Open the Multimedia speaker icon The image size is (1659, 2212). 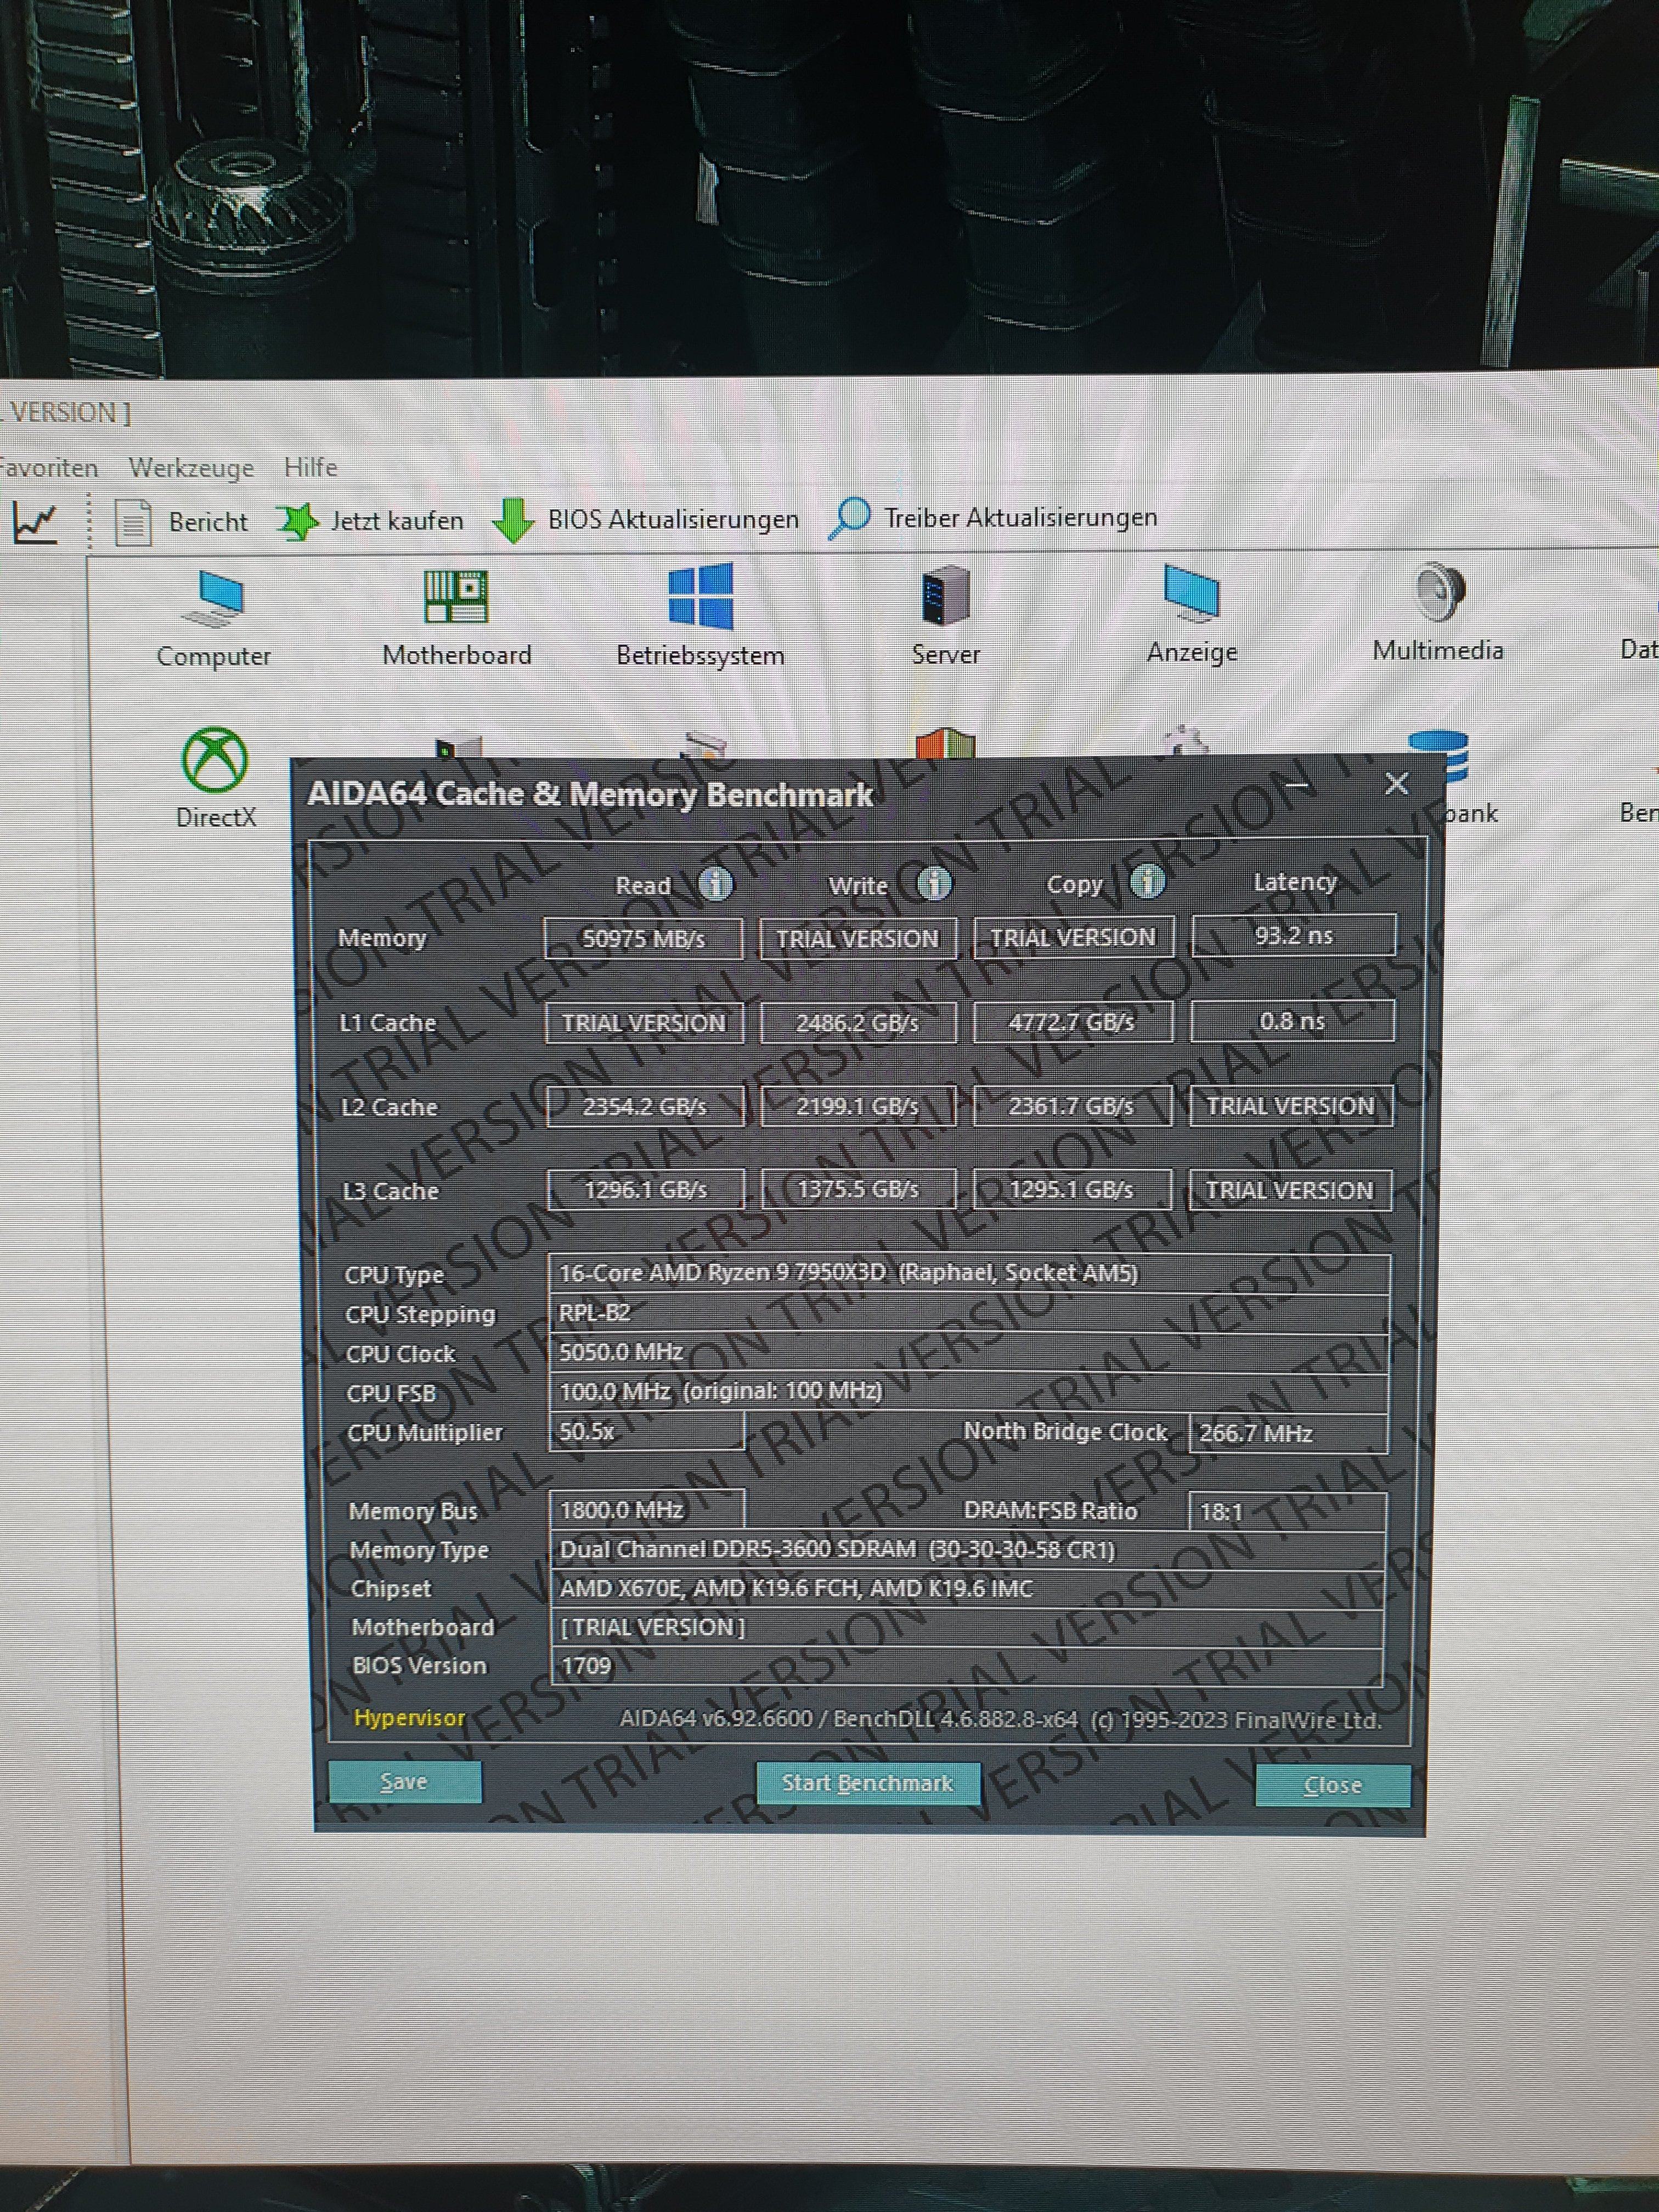(x=1439, y=592)
